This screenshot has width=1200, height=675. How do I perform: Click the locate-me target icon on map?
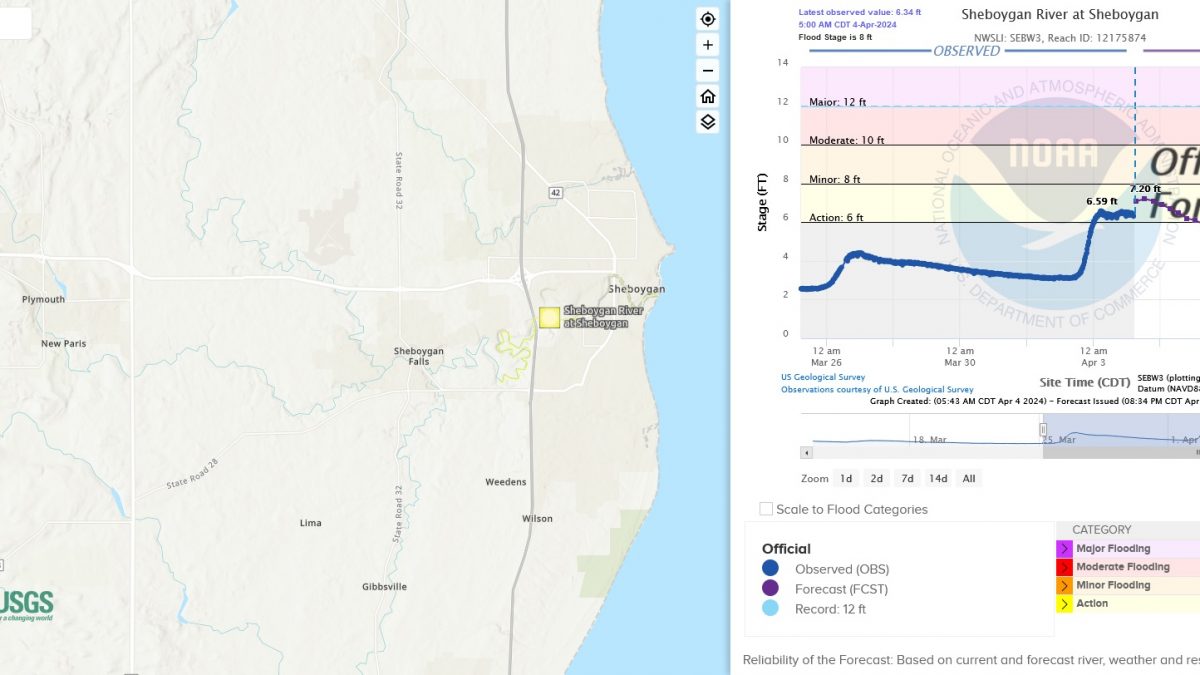coord(708,19)
